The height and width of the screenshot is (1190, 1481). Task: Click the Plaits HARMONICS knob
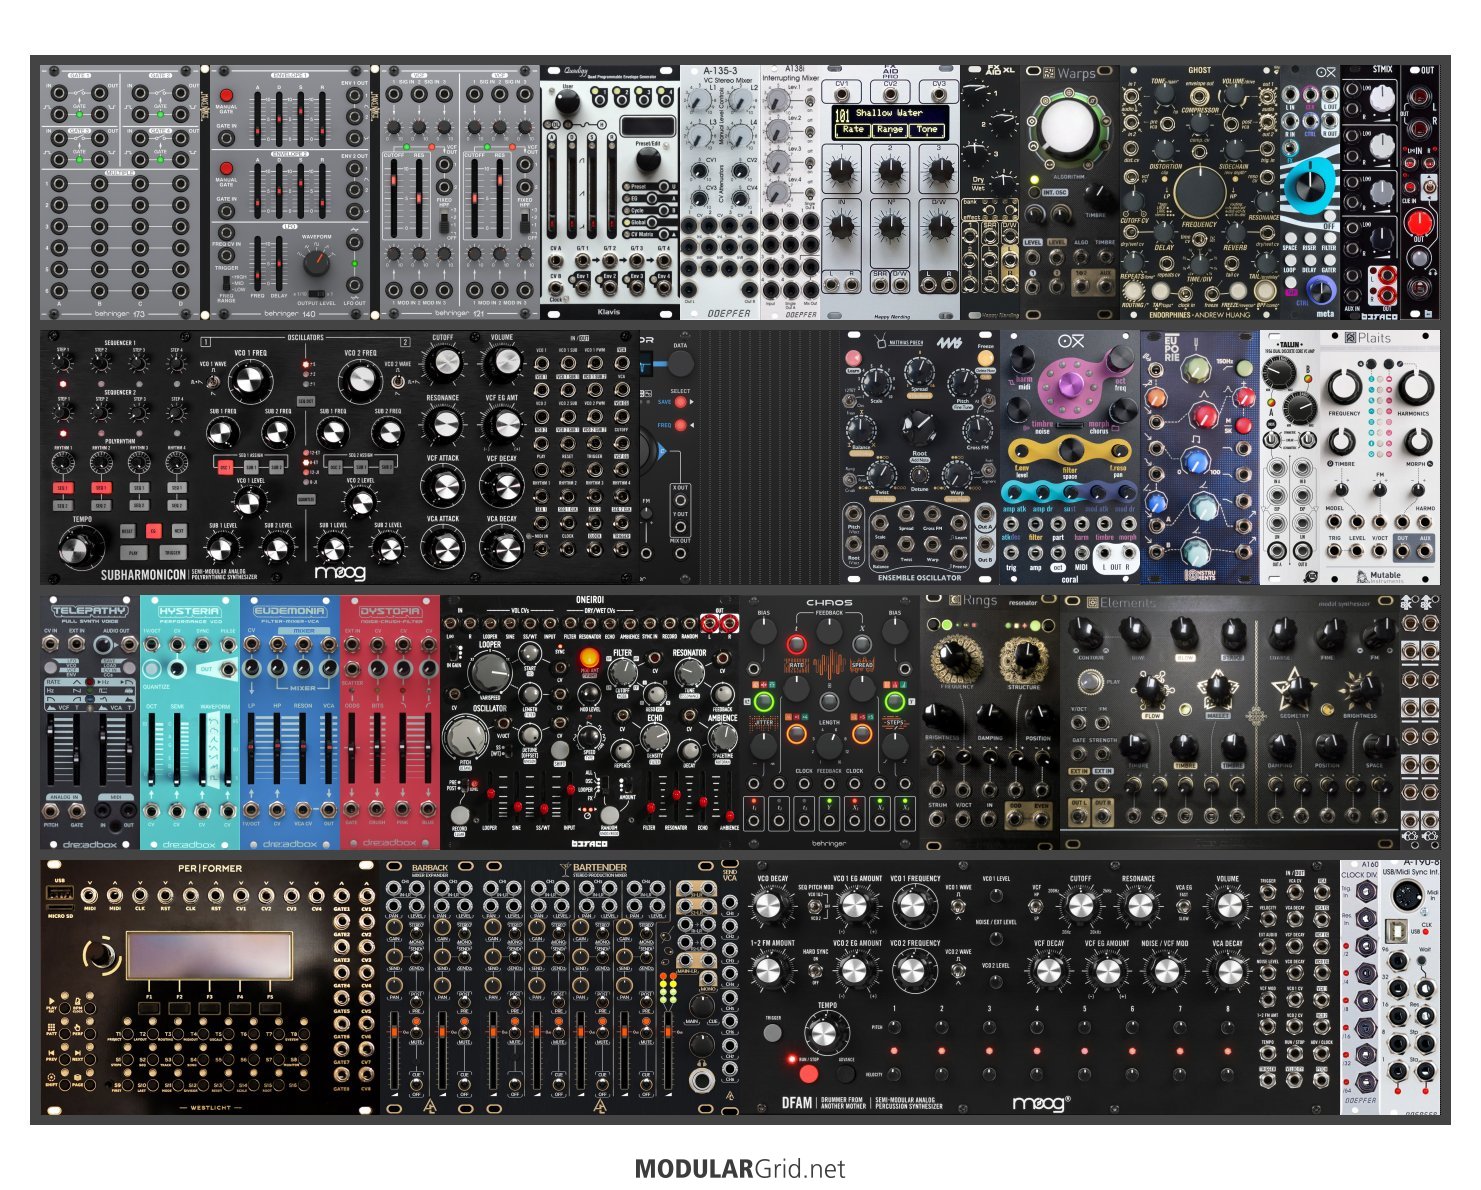pos(1414,387)
